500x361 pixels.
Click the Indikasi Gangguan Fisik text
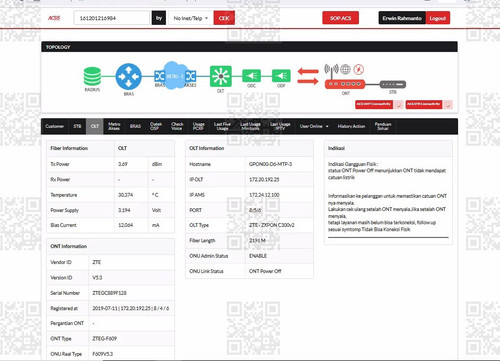[353, 164]
